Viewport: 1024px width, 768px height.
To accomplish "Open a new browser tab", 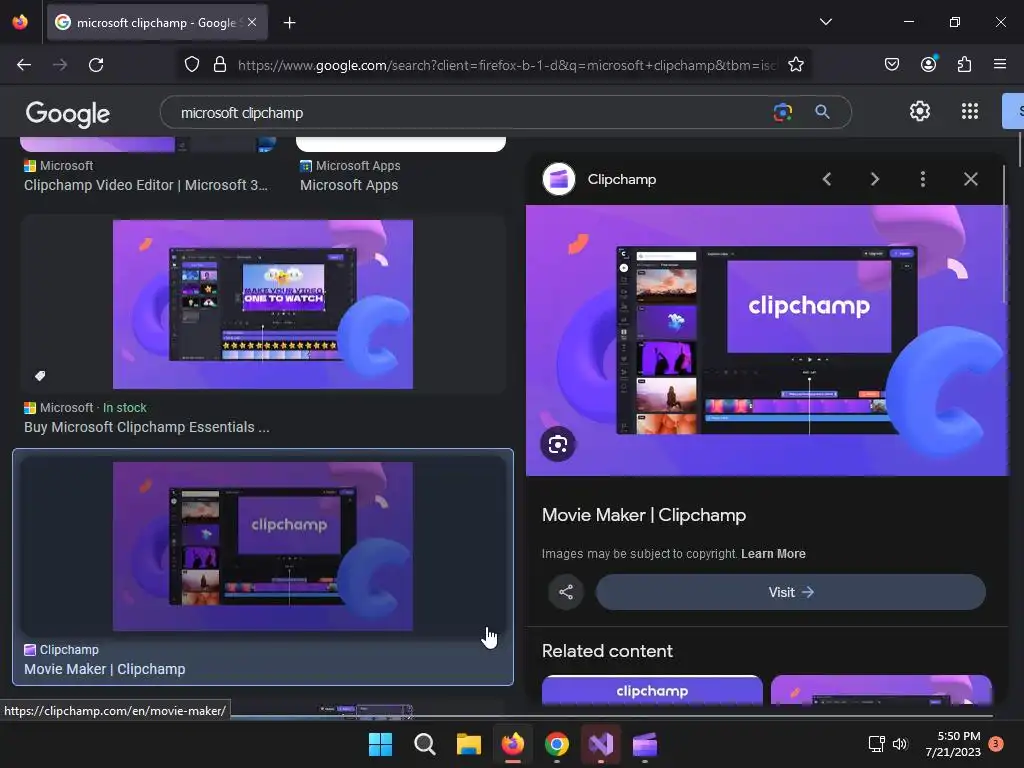I will pyautogui.click(x=289, y=23).
